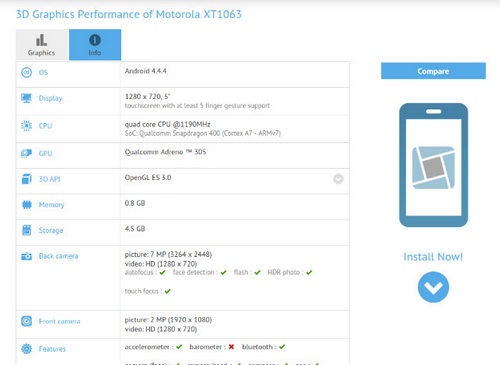Click the HDR photo green checkmark

[x=309, y=273]
